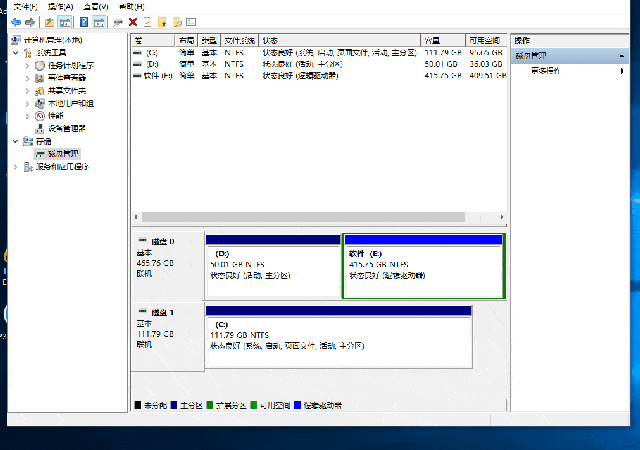The height and width of the screenshot is (450, 640).
Task: Expand the 性能 tree node
Action: (x=27, y=116)
